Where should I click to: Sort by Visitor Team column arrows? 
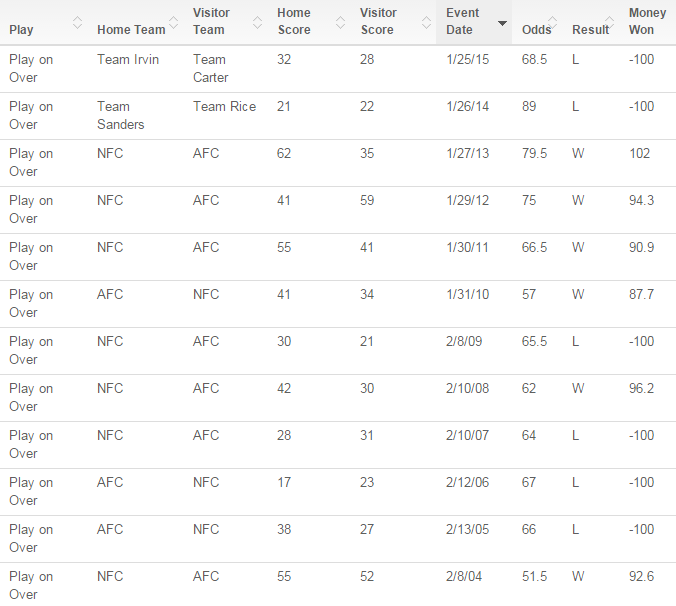tap(257, 22)
